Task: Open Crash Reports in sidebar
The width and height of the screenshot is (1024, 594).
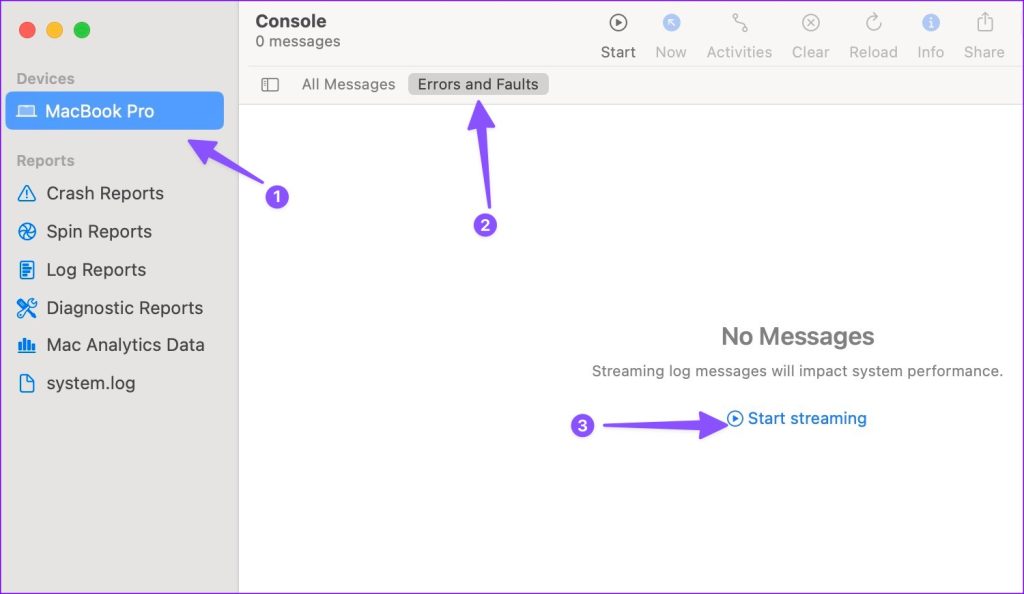Action: [104, 194]
